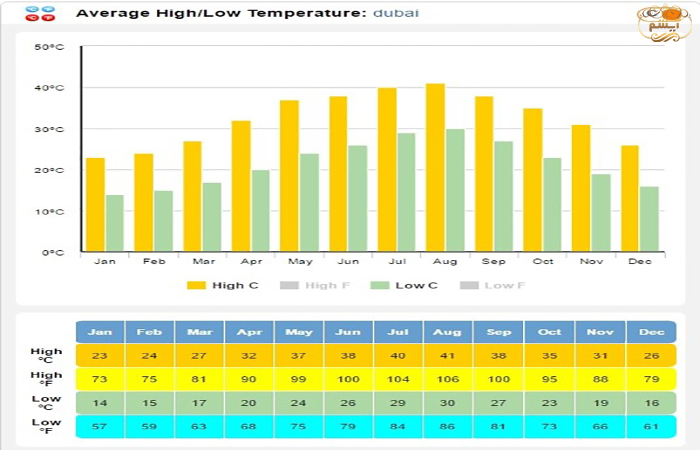Click the July High °F cell showing 104

[x=398, y=379]
